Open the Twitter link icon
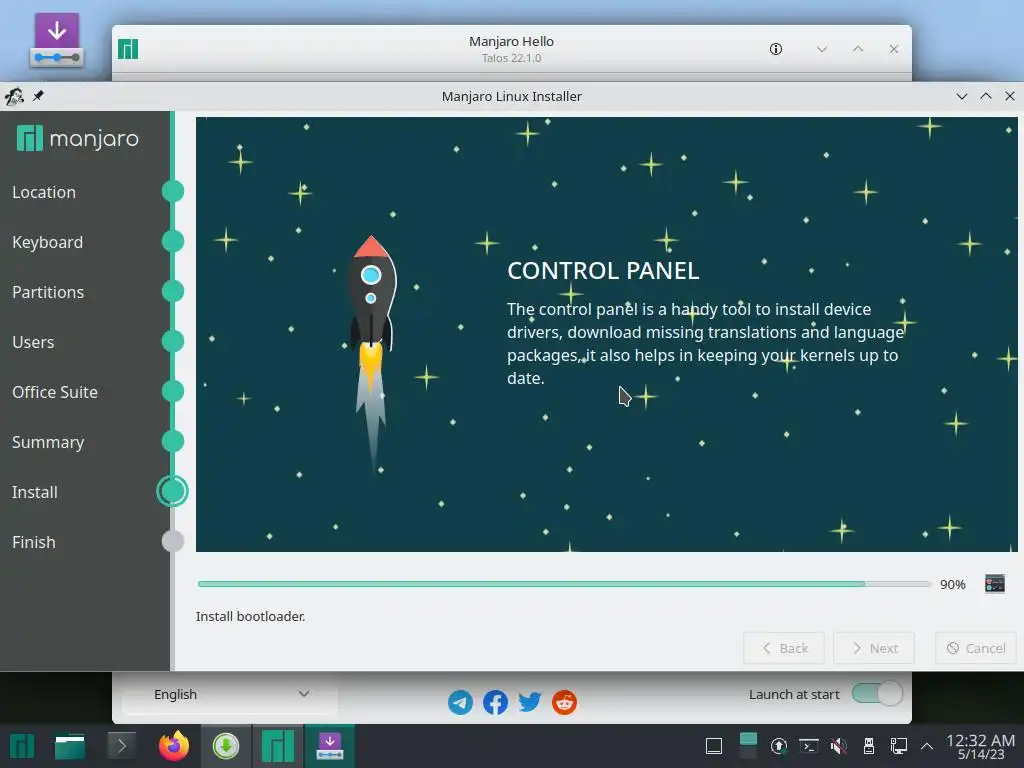 (530, 702)
